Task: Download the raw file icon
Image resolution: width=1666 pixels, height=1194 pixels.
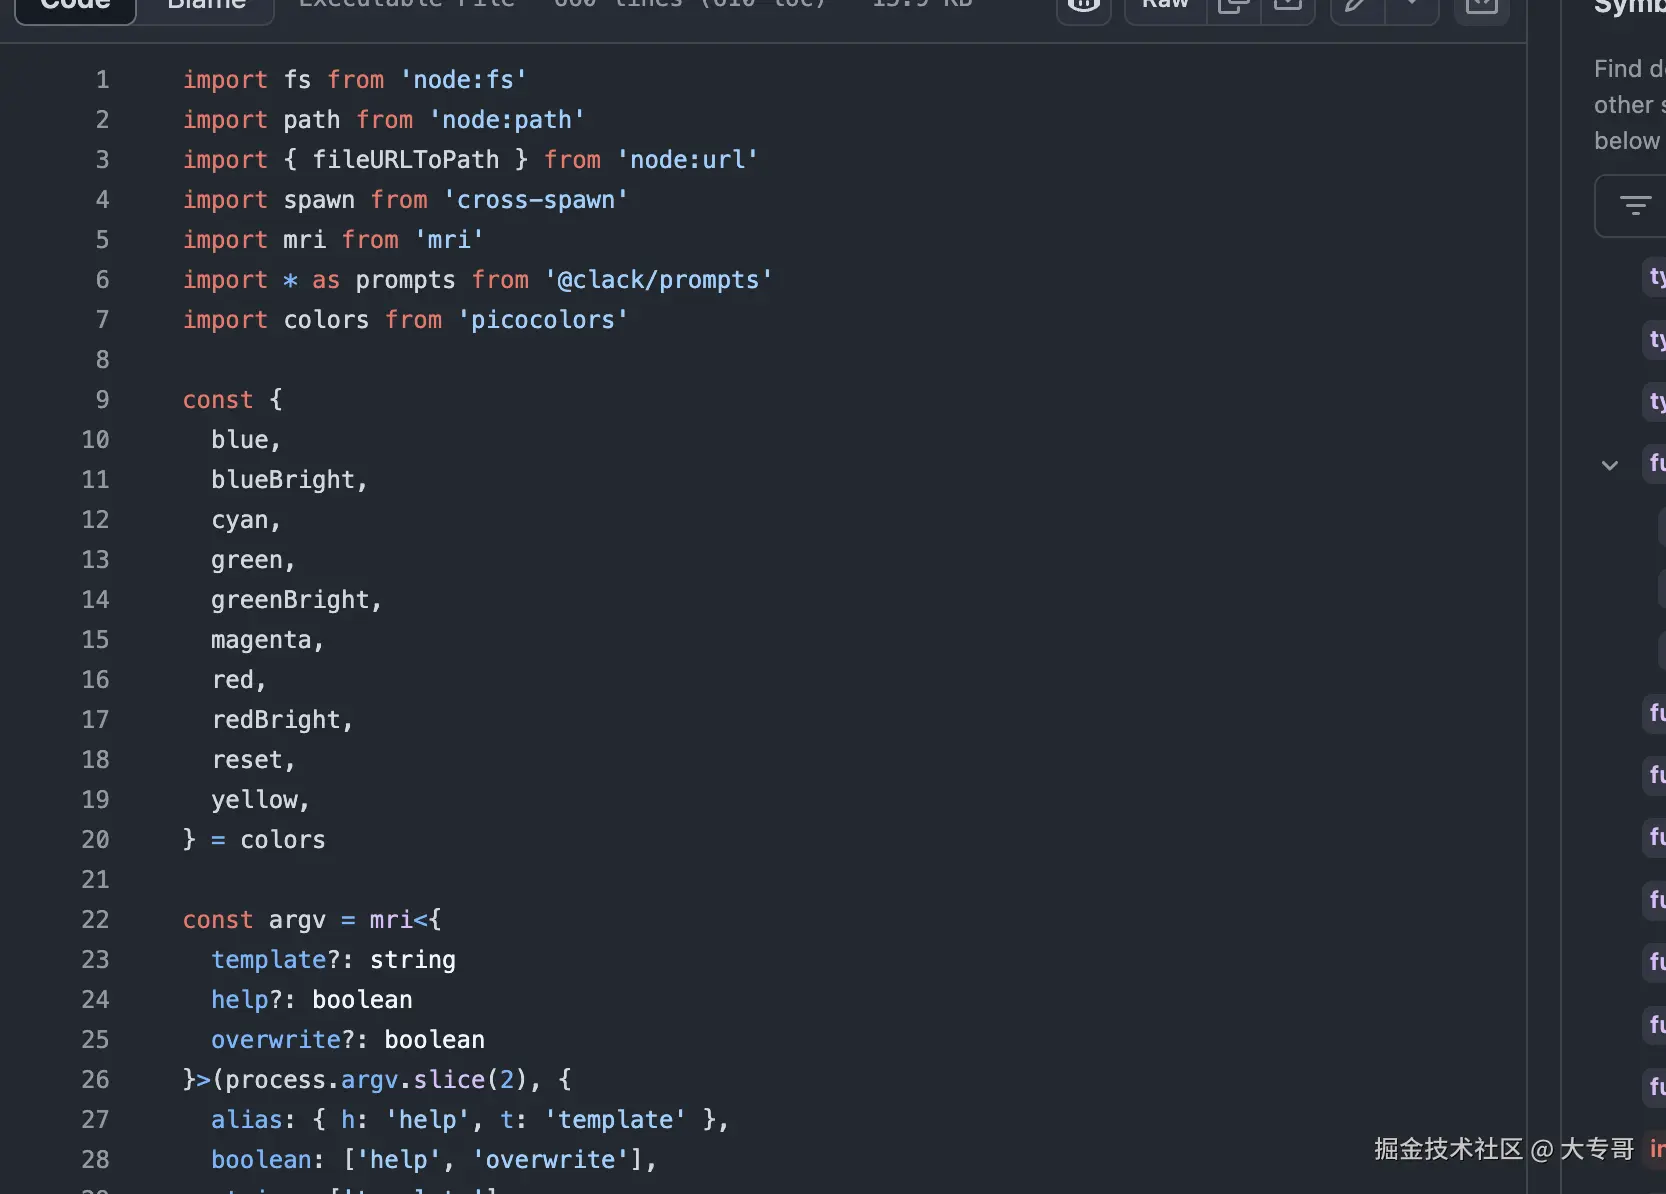Action: pos(1288,6)
